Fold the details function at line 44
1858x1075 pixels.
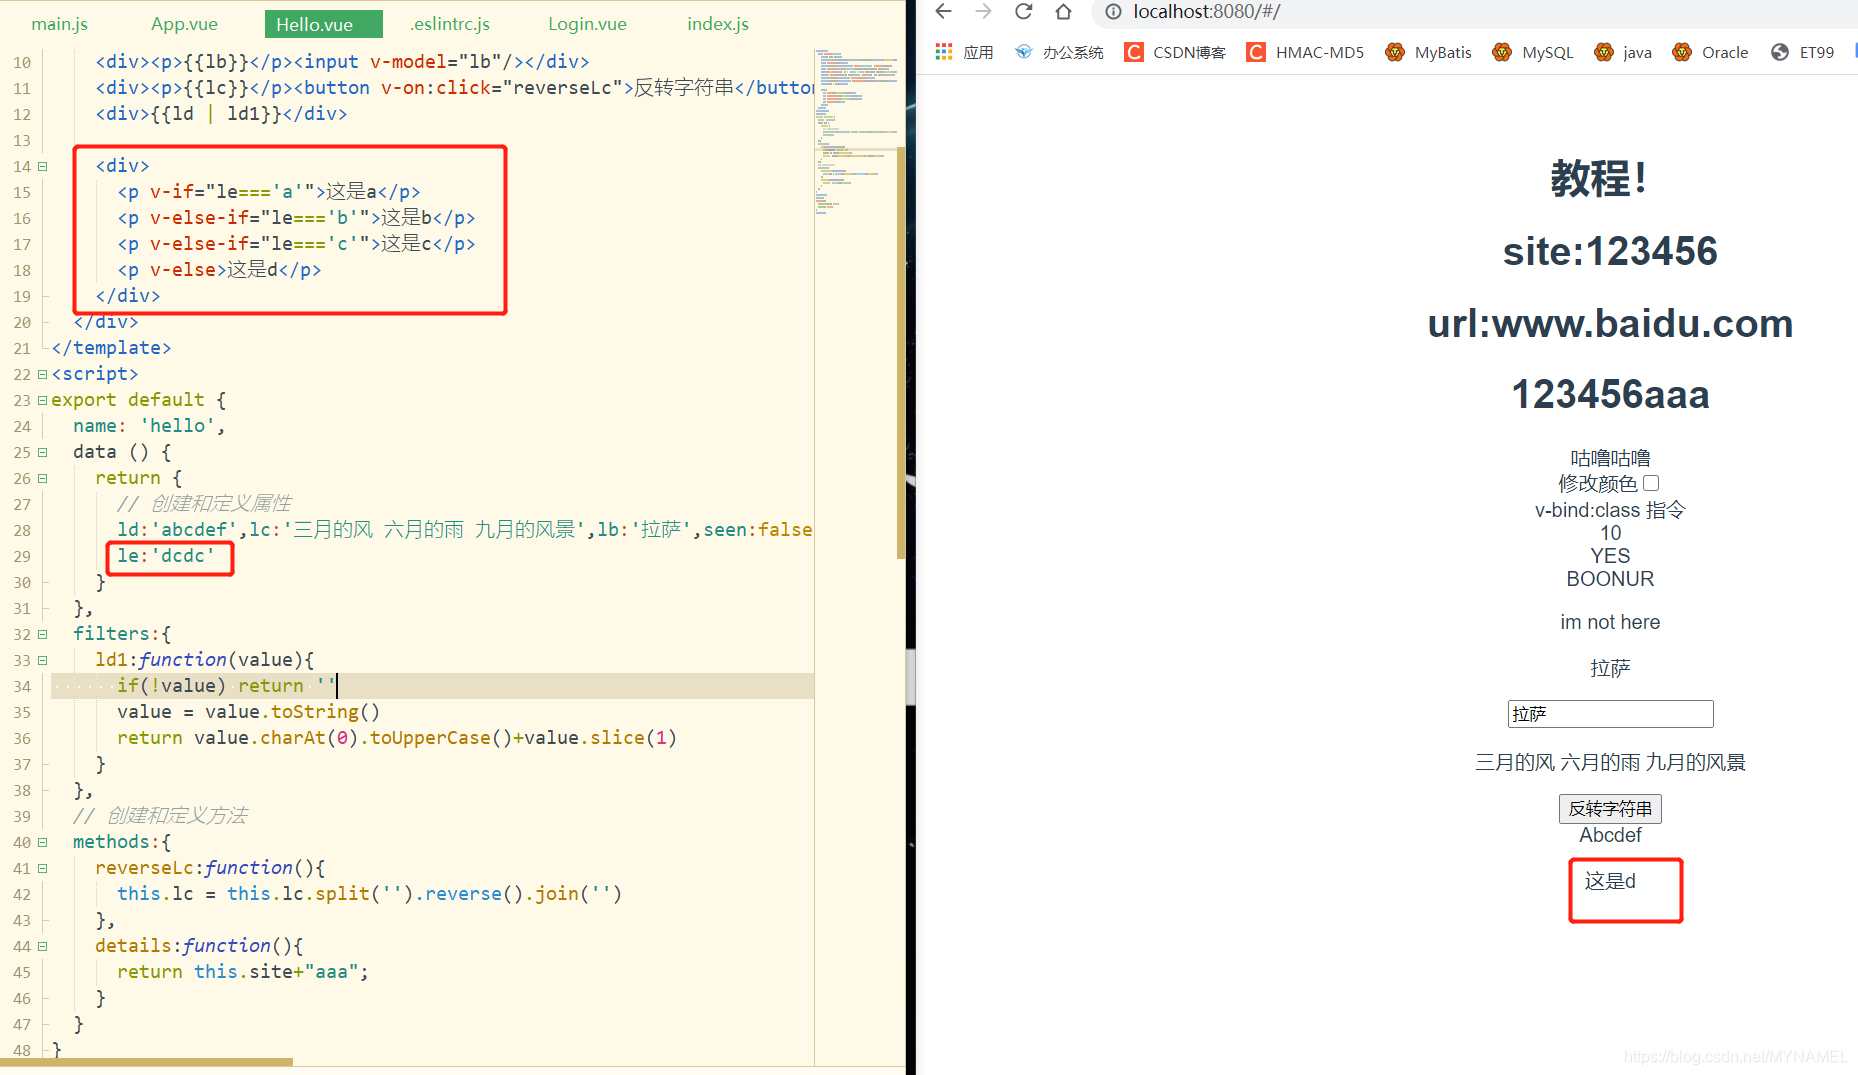(x=43, y=947)
